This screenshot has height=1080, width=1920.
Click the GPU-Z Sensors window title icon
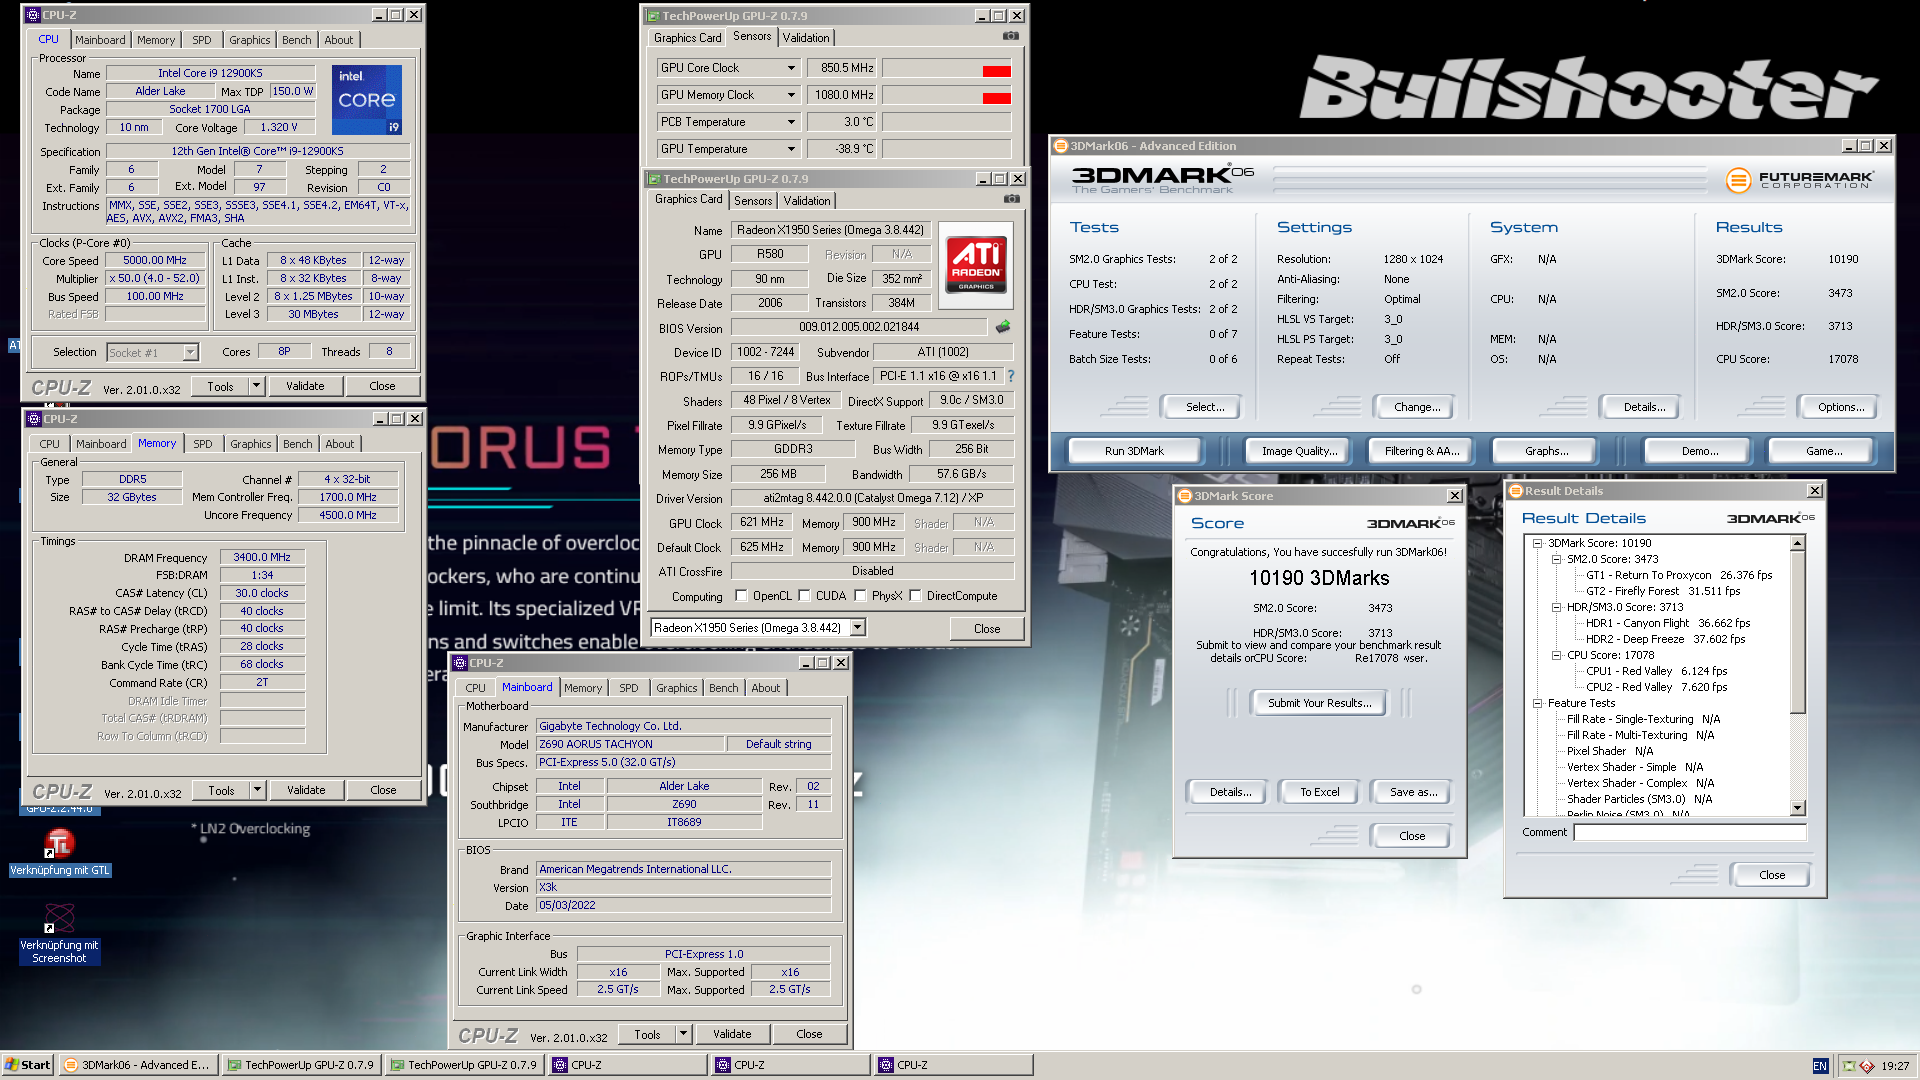click(653, 16)
